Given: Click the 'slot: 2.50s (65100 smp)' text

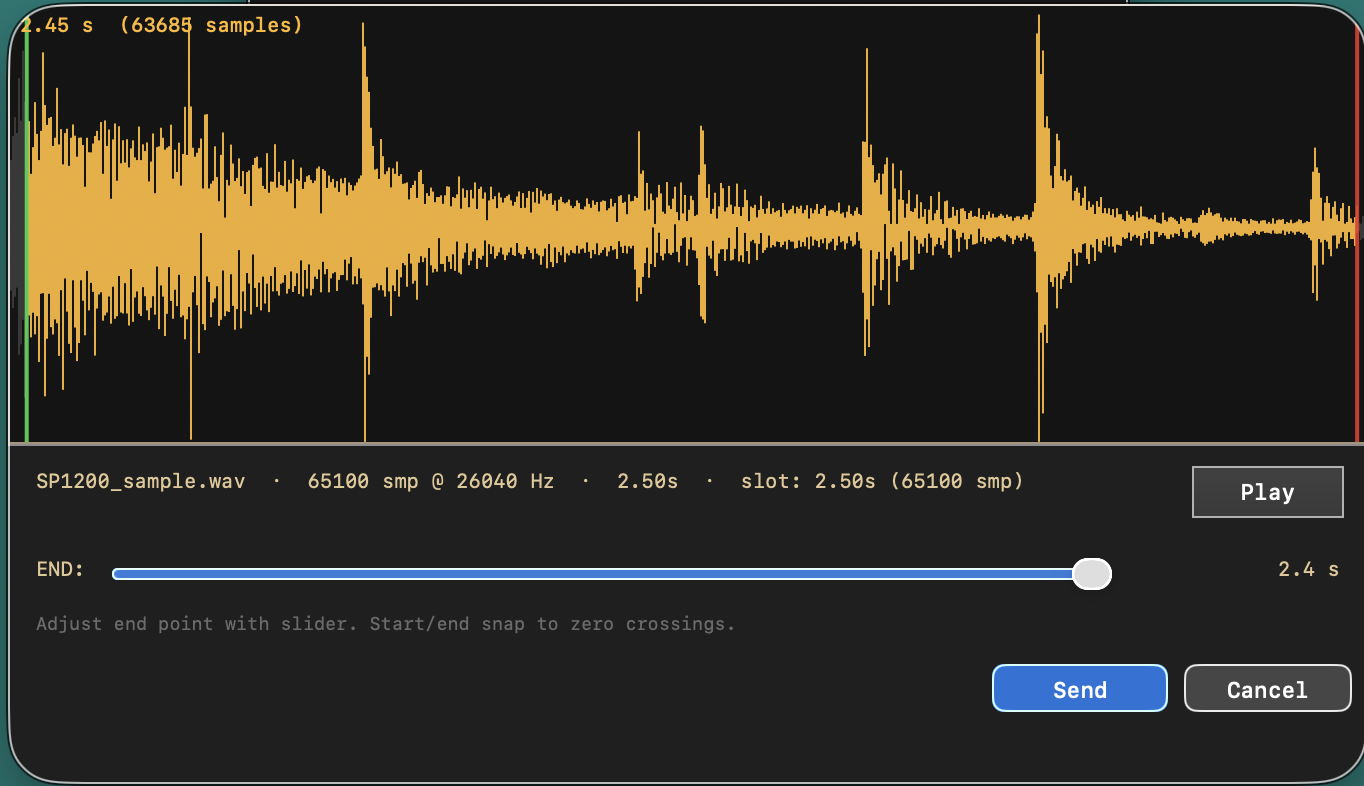Looking at the screenshot, I should click(882, 481).
